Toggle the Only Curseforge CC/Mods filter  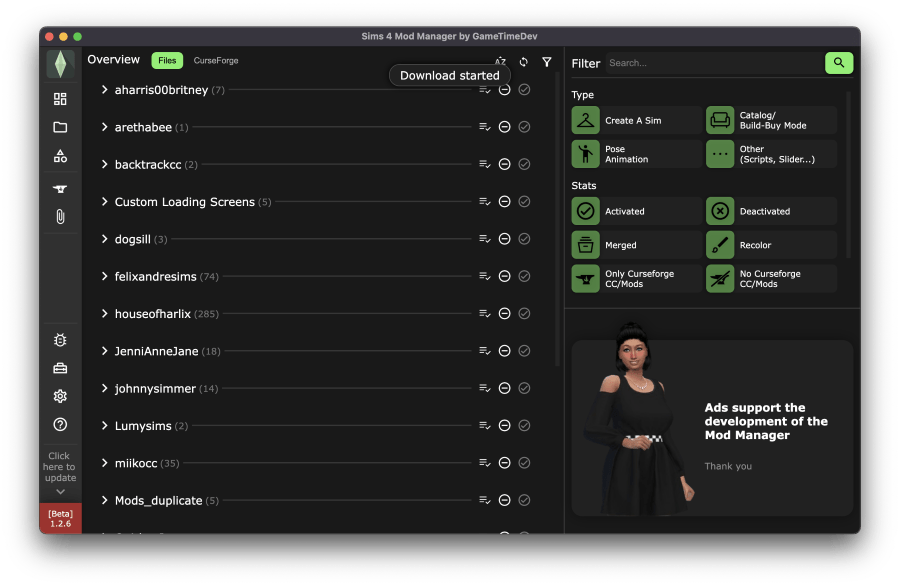click(636, 279)
